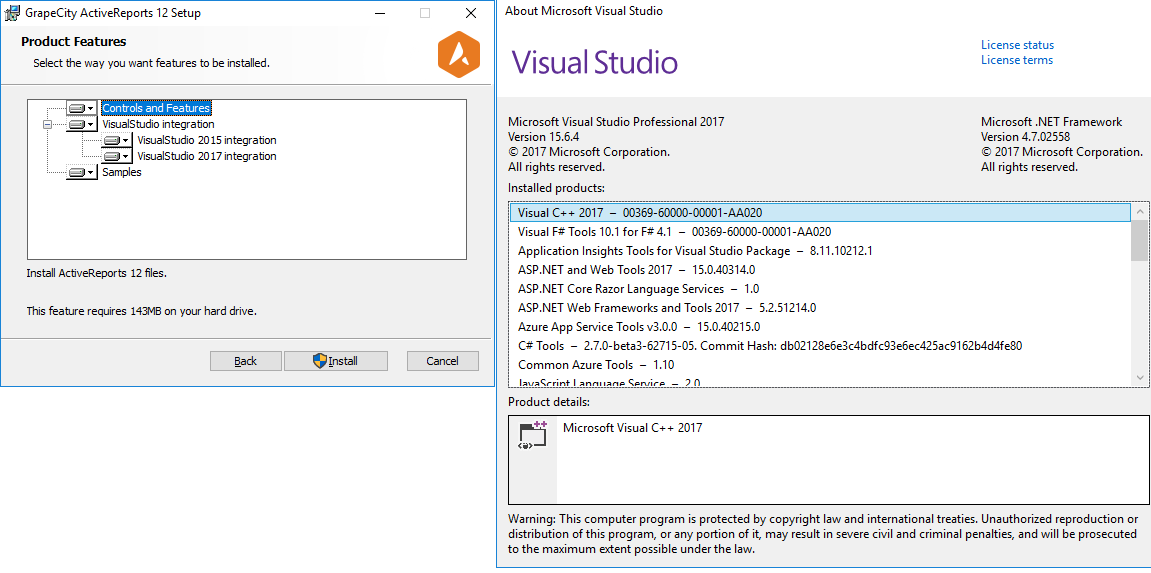
Task: Select Controls and Features tree item
Action: [156, 108]
